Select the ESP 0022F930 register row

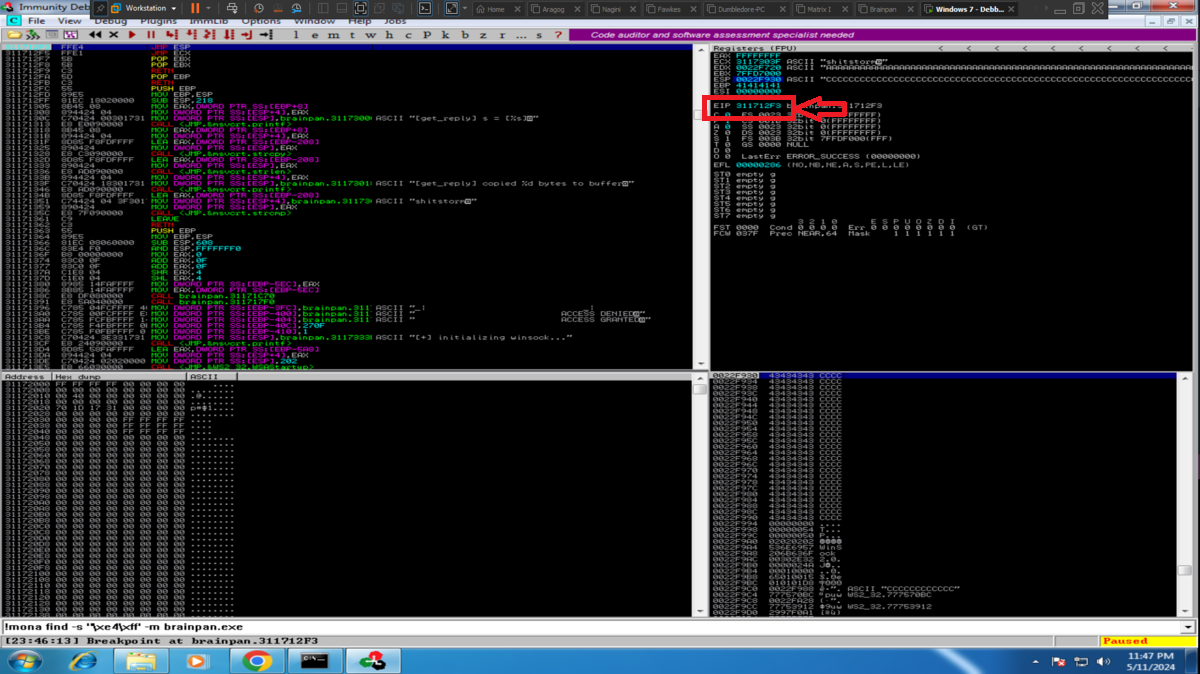(950, 79)
